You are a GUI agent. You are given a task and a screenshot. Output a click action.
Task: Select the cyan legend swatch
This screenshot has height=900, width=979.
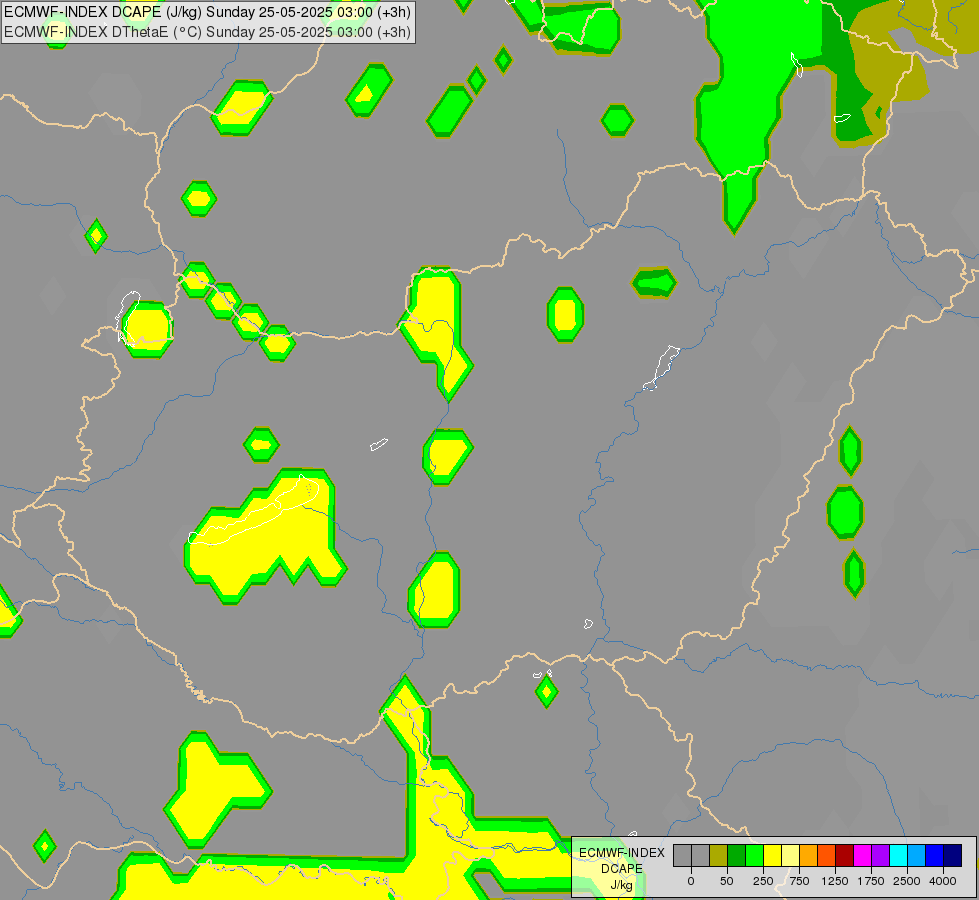(898, 855)
